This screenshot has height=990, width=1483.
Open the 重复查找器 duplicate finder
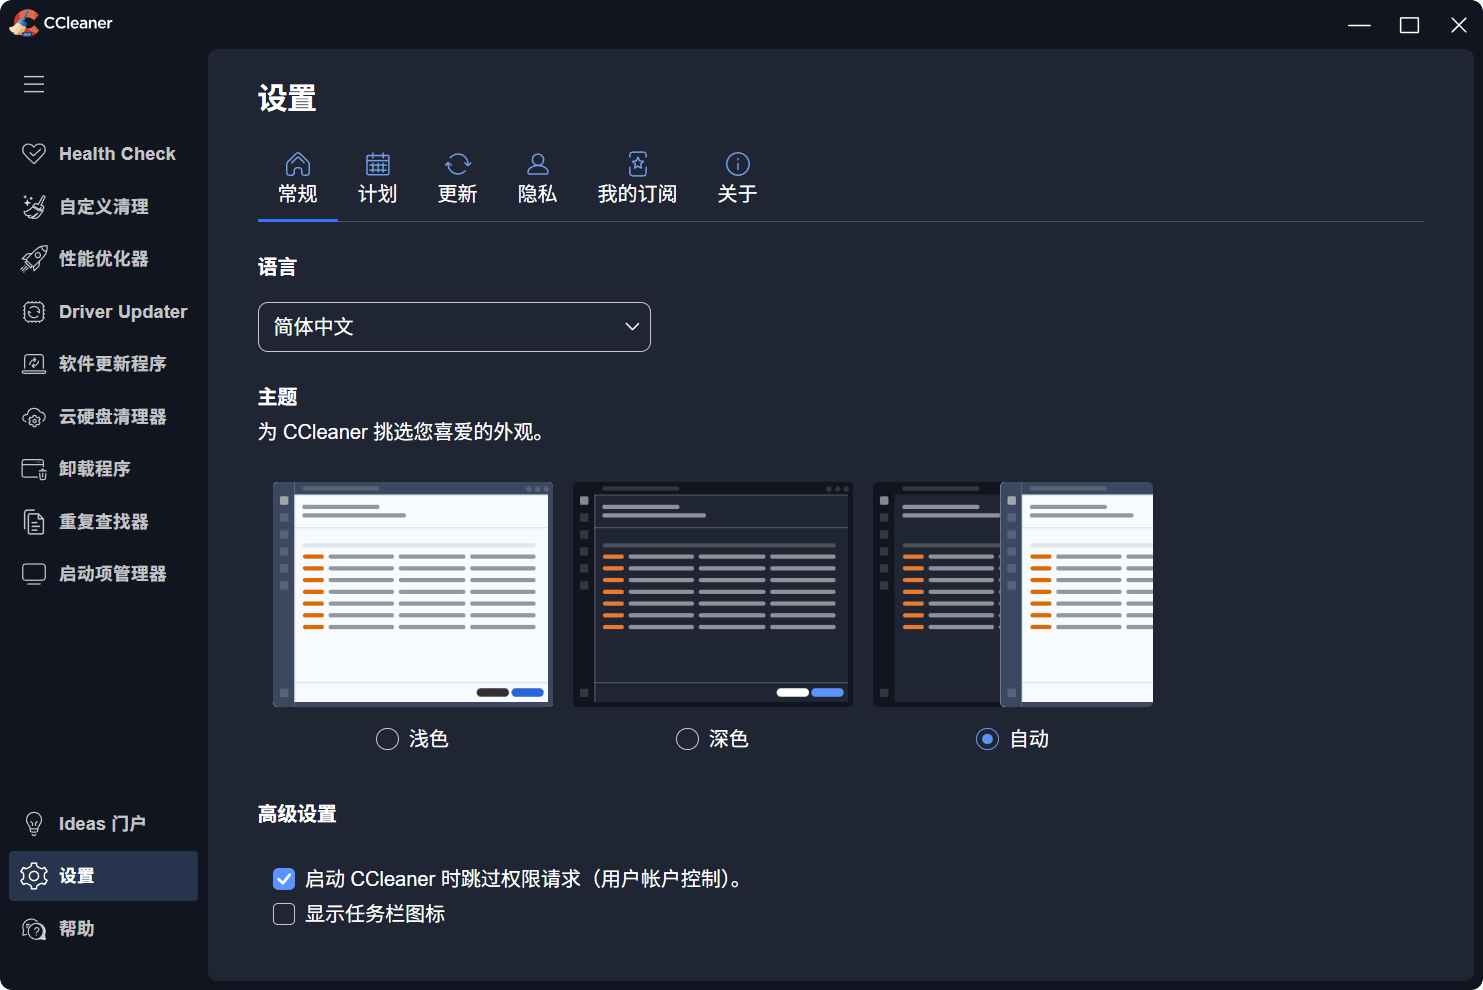(102, 522)
